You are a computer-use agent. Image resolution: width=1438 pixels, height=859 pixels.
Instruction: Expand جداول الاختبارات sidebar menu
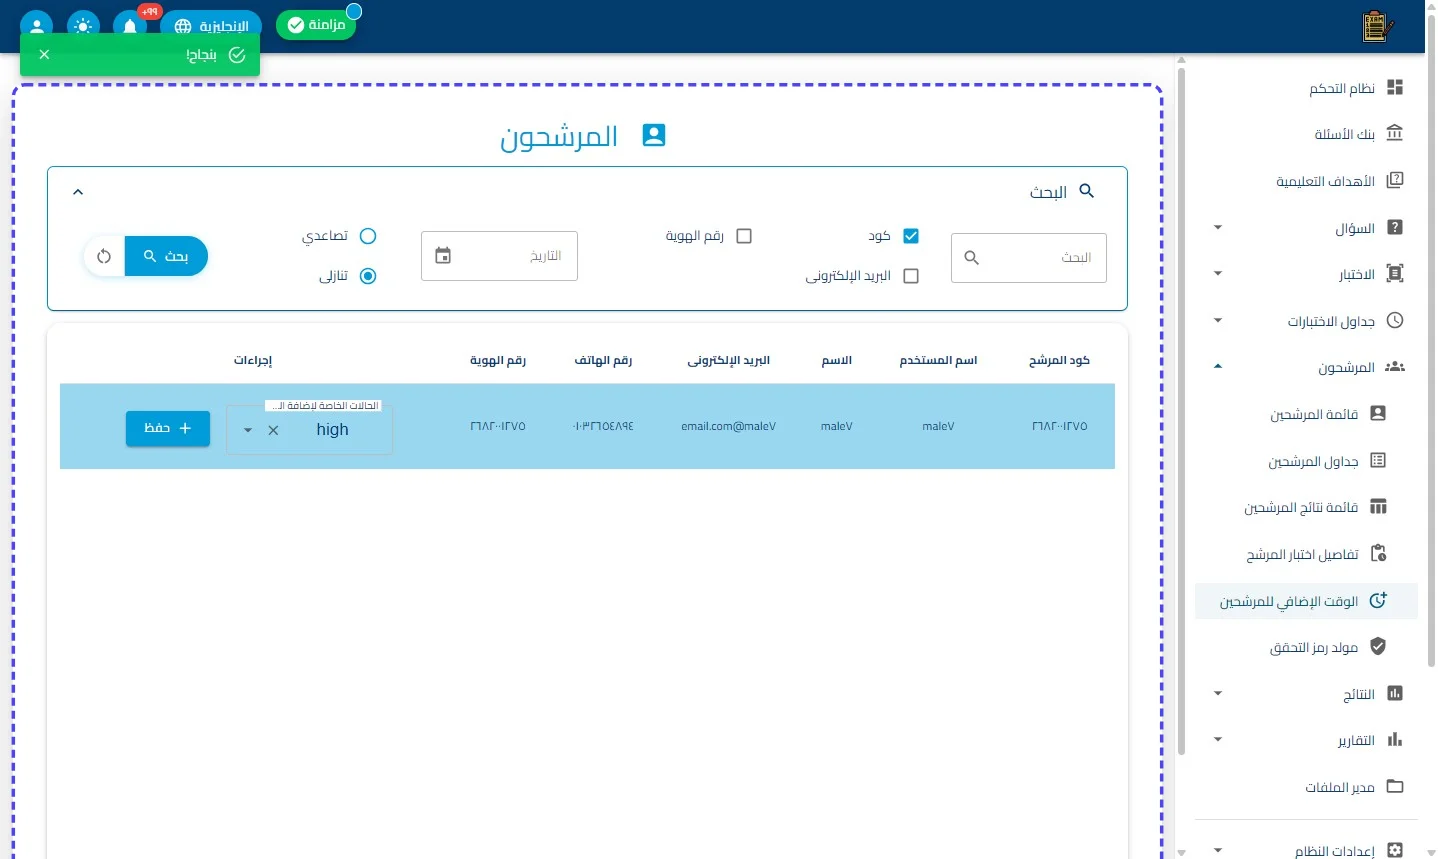(1306, 321)
